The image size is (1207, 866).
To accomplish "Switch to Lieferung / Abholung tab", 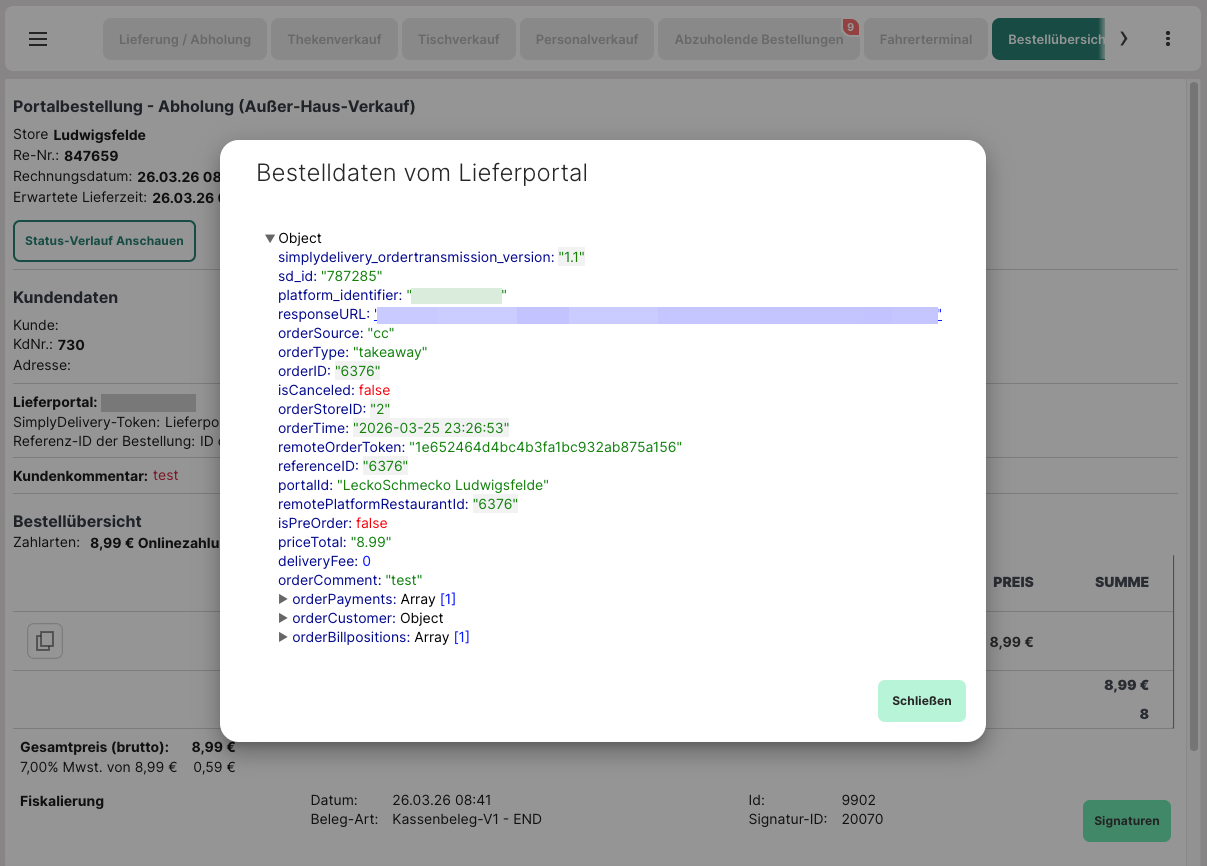I will tap(185, 40).
